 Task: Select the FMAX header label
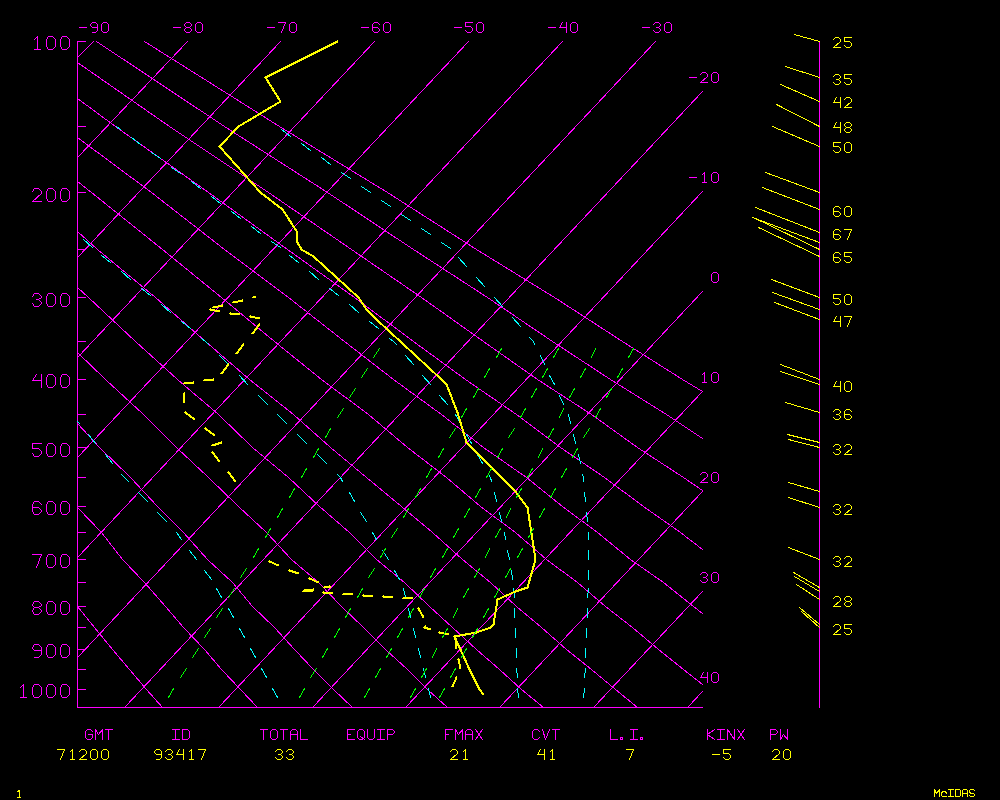463,735
